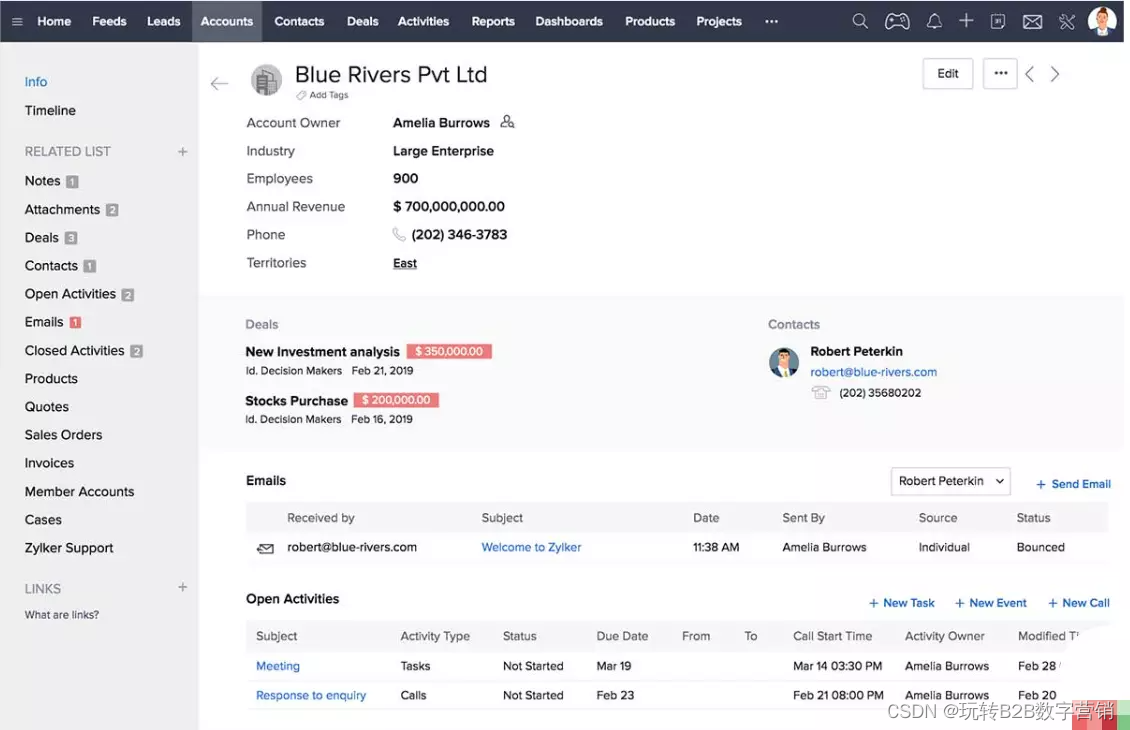Add a related list with plus icon
This screenshot has height=730, width=1130.
[182, 151]
